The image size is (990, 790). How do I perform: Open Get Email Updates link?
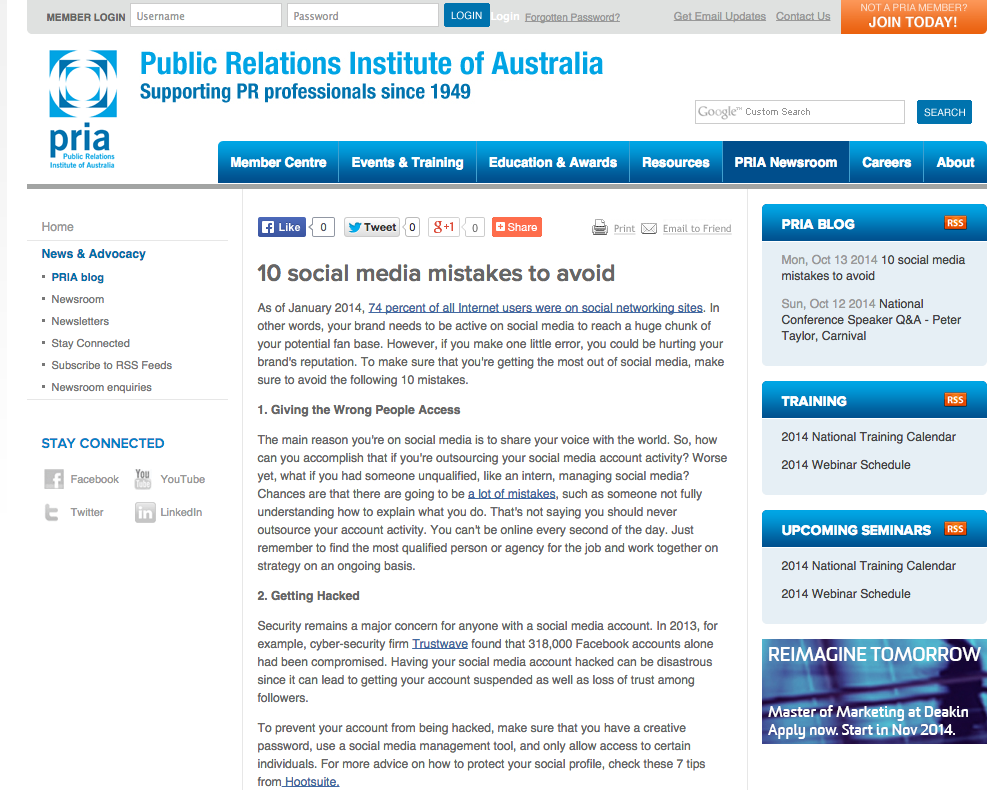pos(719,16)
